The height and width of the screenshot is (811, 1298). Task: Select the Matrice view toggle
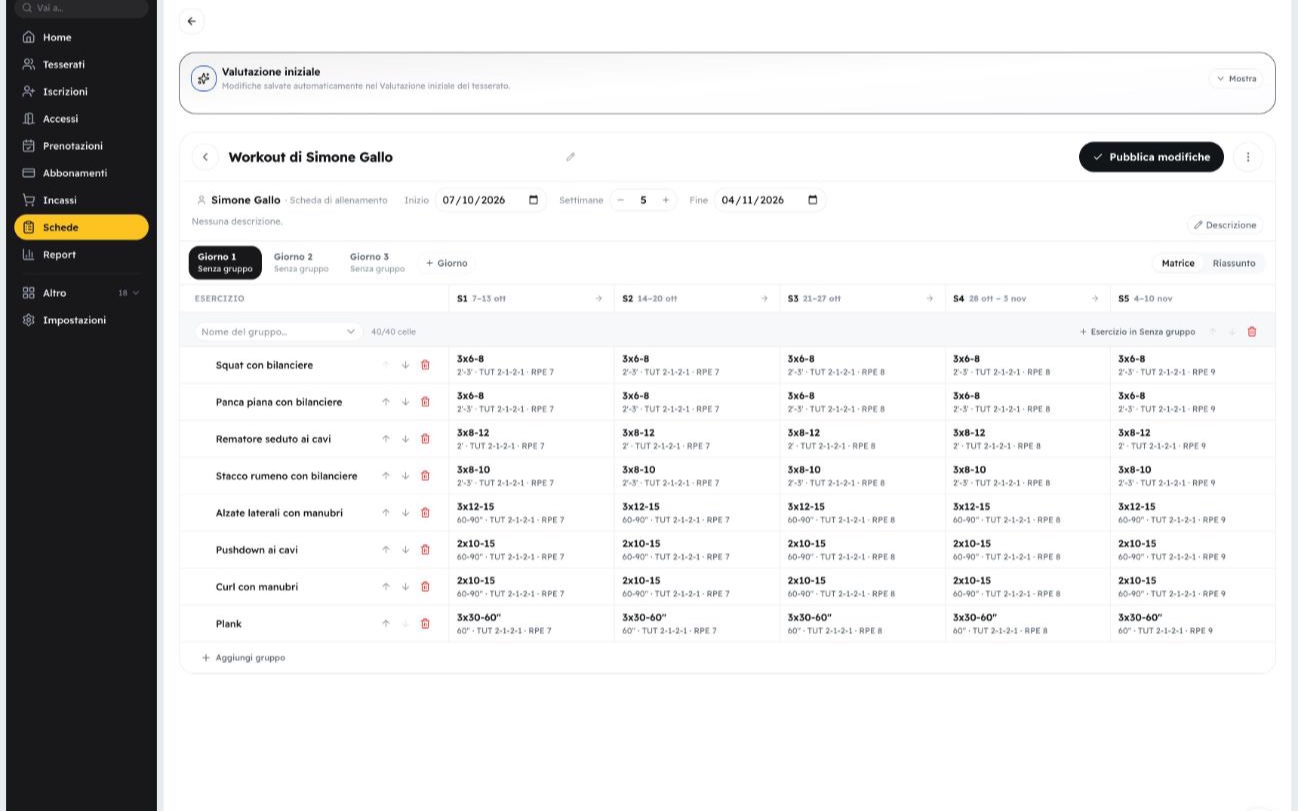pyautogui.click(x=1178, y=263)
